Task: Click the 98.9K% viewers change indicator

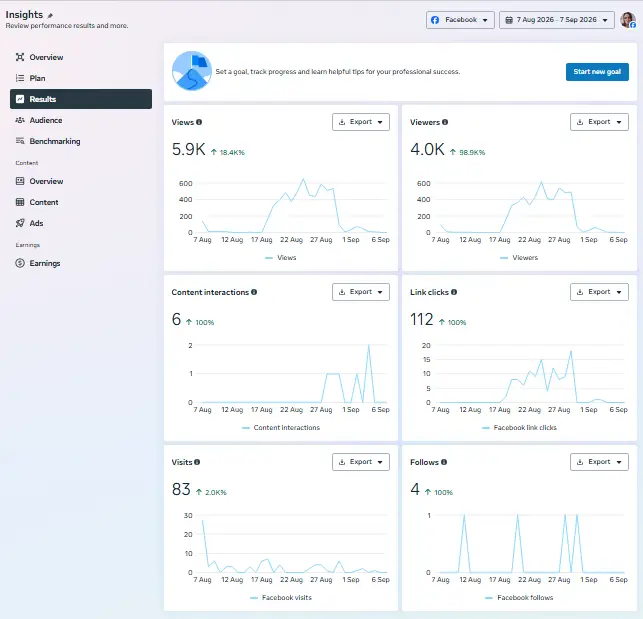Action: (x=467, y=152)
